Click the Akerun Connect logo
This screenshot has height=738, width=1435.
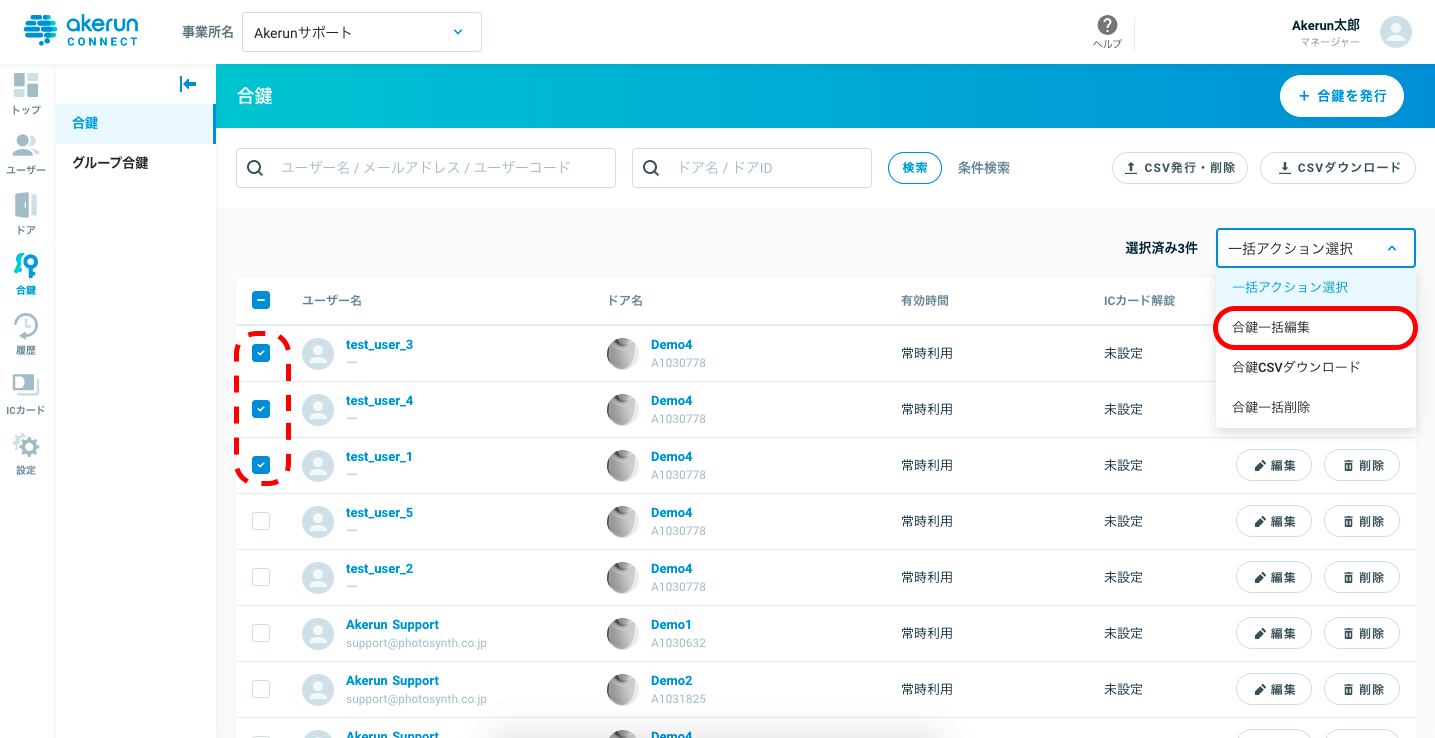[80, 31]
